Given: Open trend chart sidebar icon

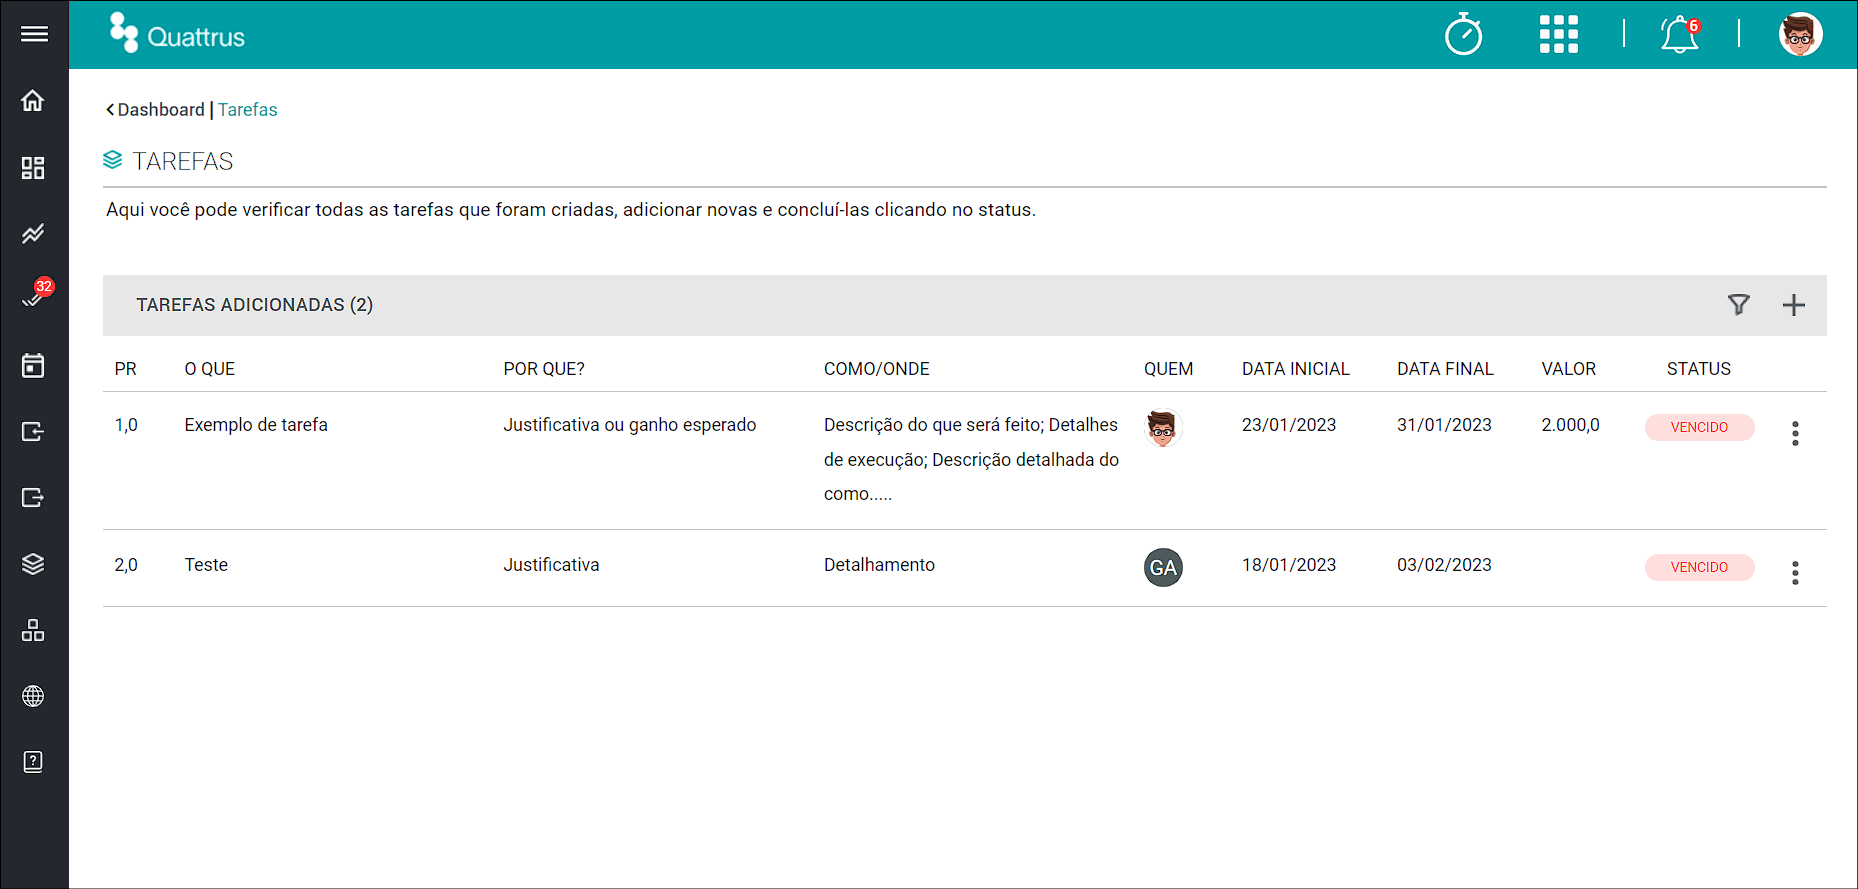Looking at the screenshot, I should [33, 233].
